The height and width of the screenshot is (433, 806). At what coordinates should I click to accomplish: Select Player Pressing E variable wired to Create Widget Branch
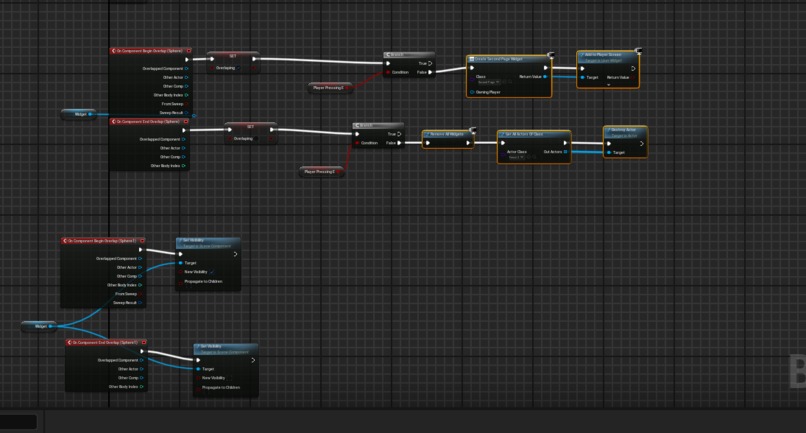329,88
